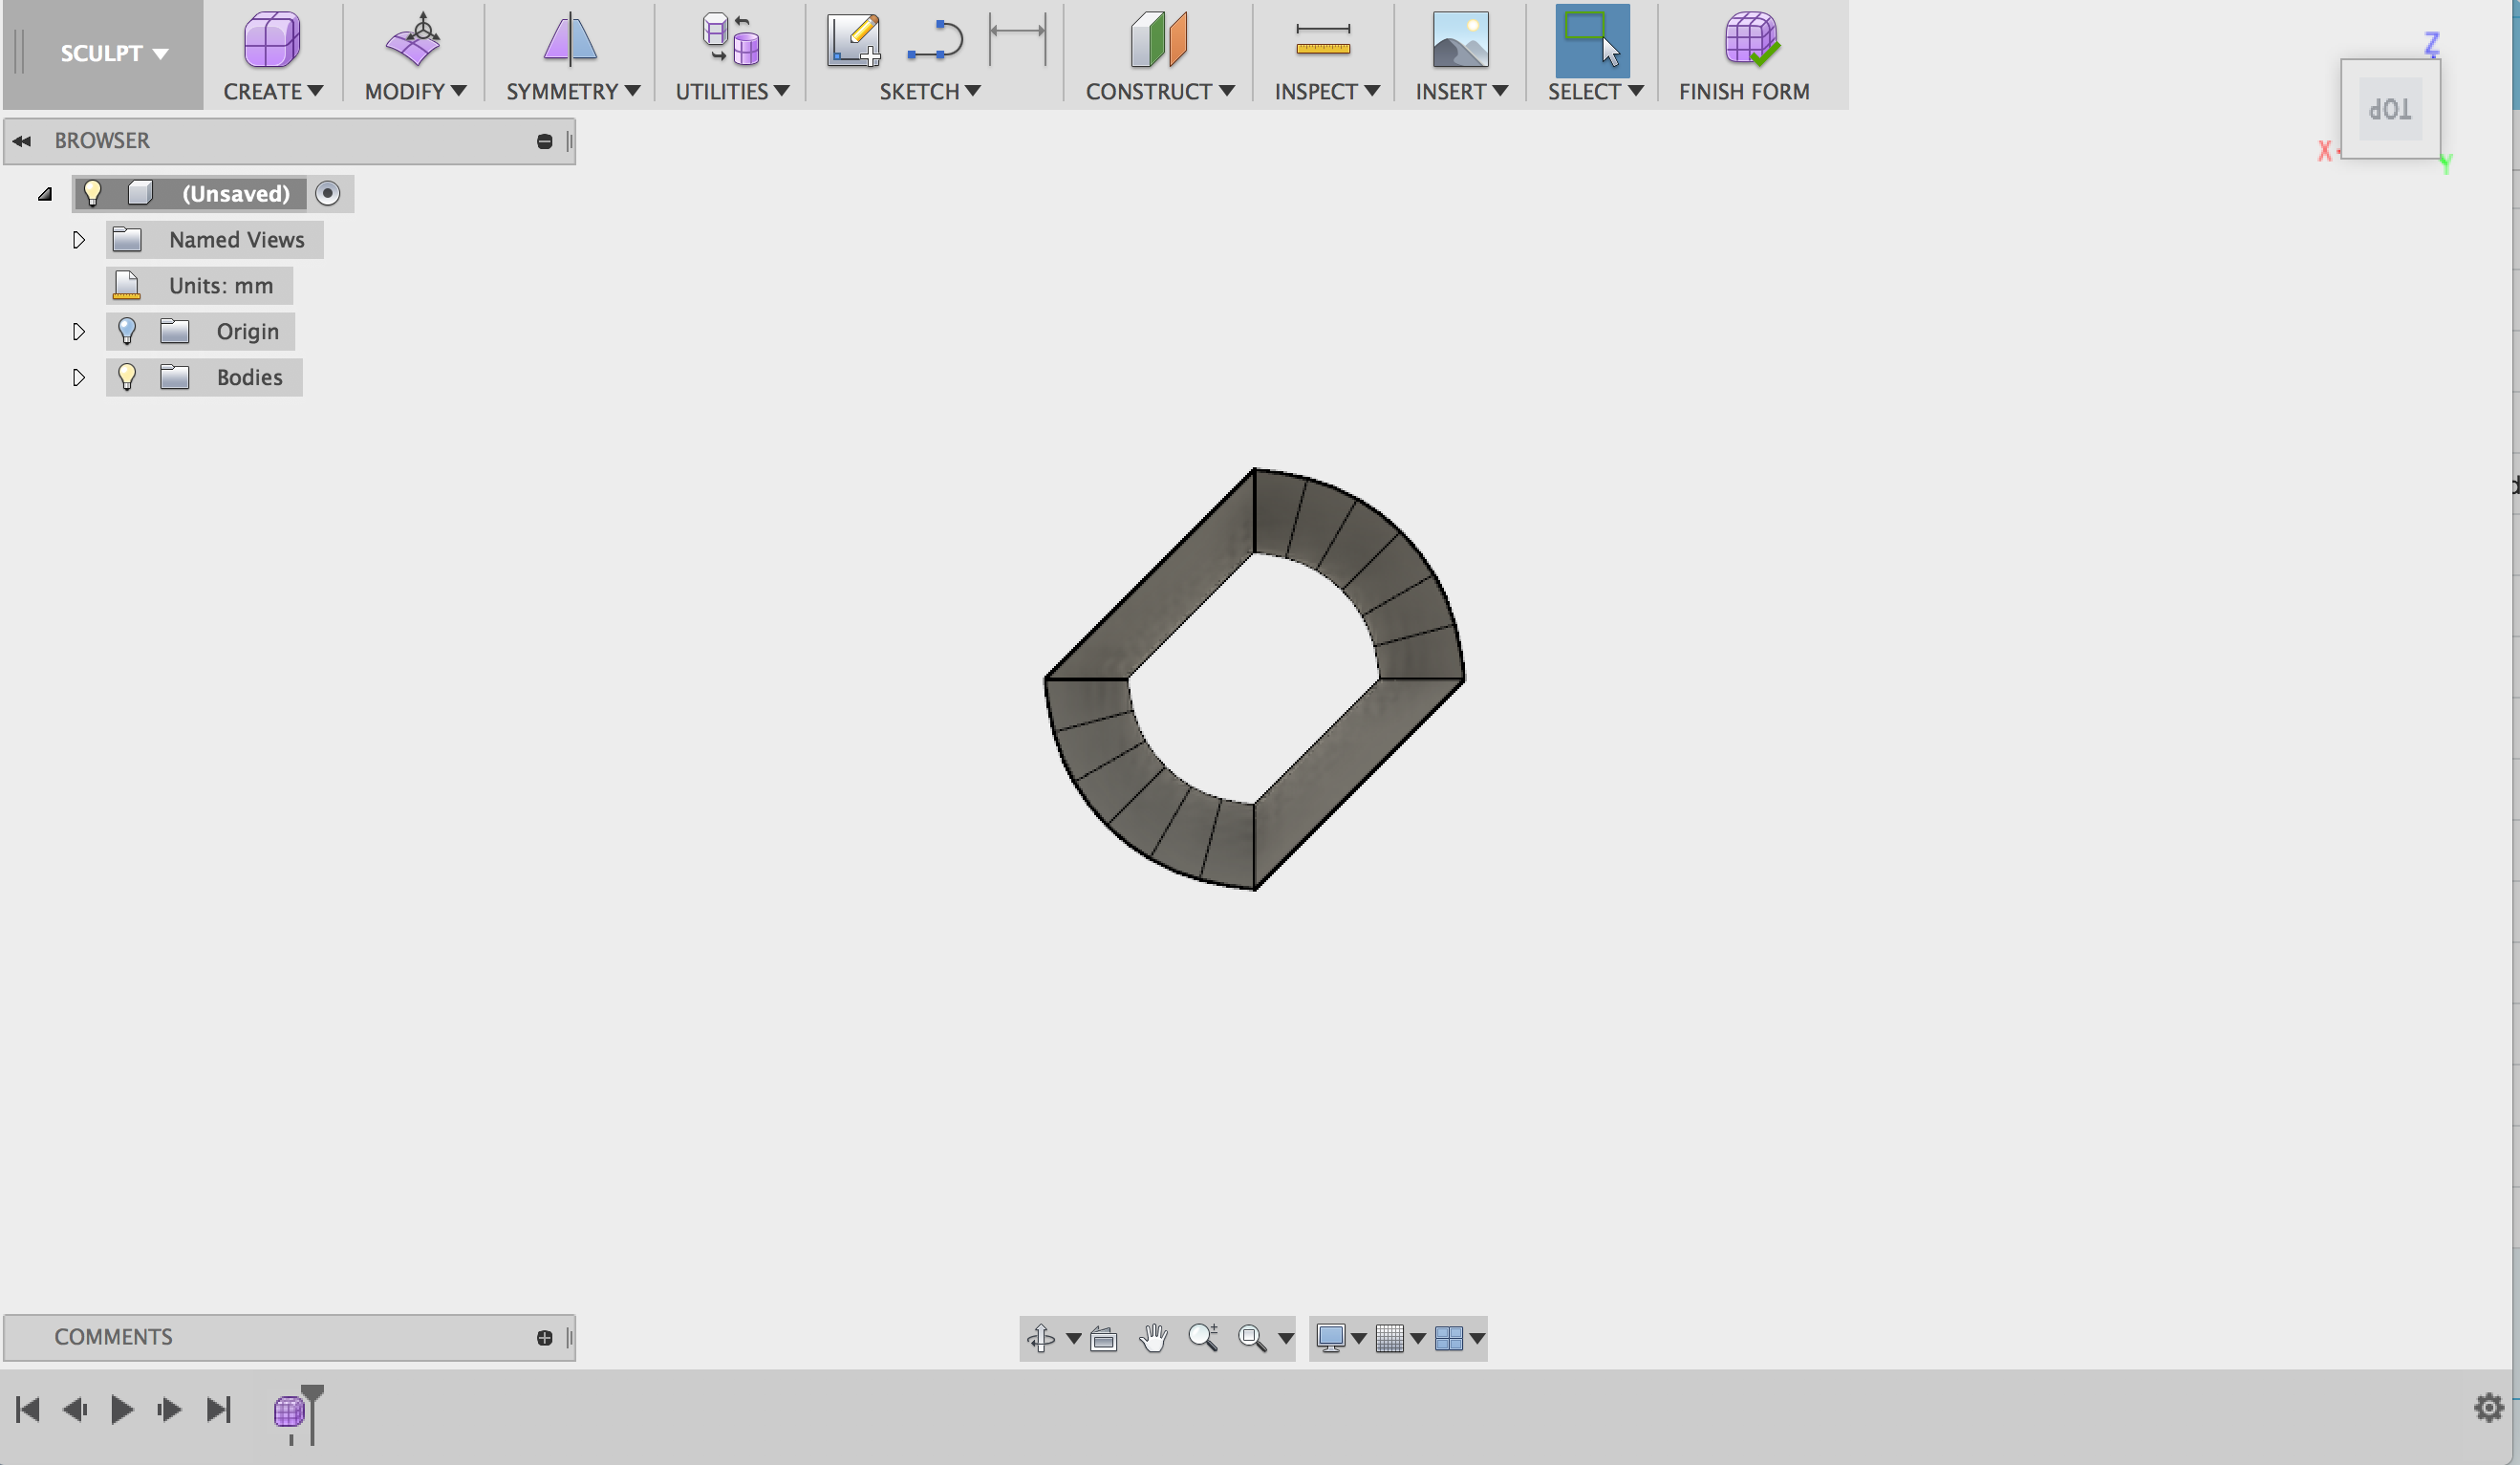Open the SELECT menu
Screen dimensions: 2520x1465
1595,91
